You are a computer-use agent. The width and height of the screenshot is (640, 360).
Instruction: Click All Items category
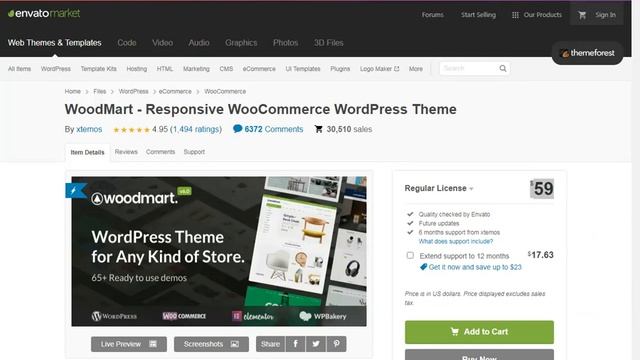point(20,69)
